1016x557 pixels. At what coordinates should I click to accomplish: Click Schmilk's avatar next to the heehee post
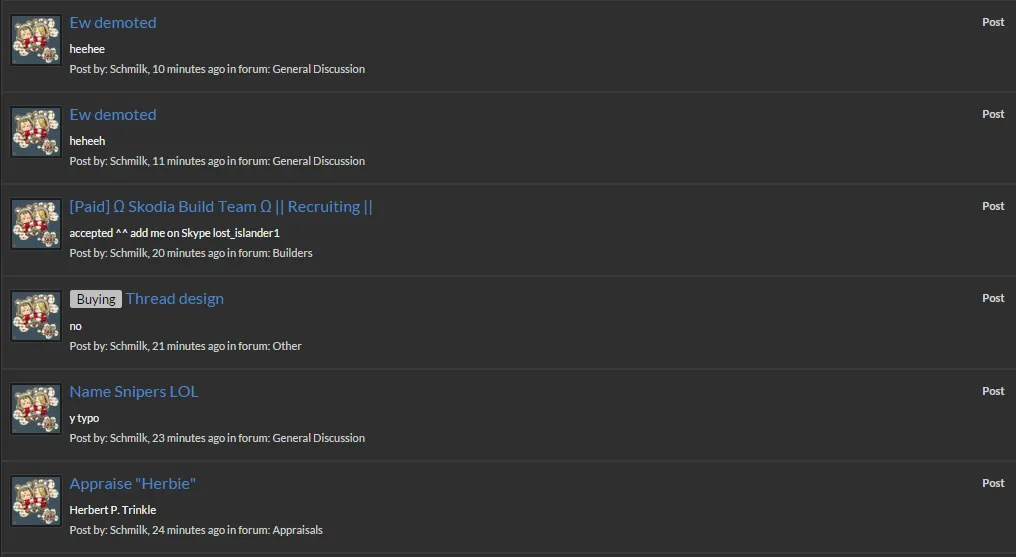click(36, 40)
